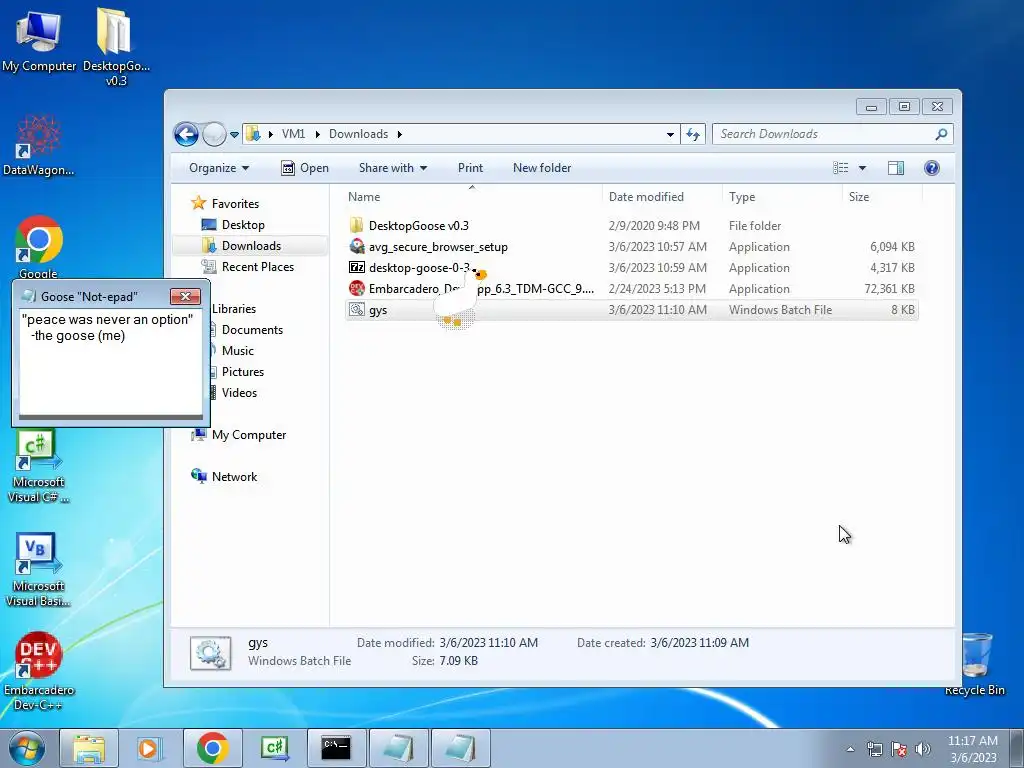Click the New folder toolbar button
The width and height of the screenshot is (1024, 768).
coord(542,168)
